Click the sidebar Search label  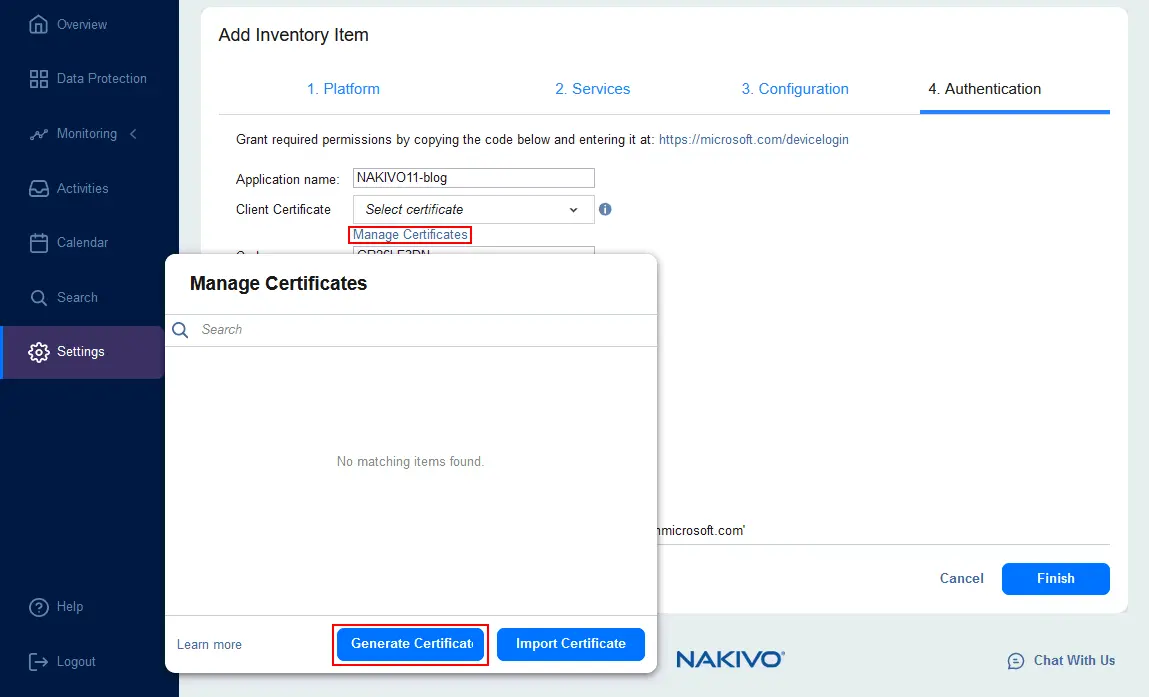[x=77, y=298]
